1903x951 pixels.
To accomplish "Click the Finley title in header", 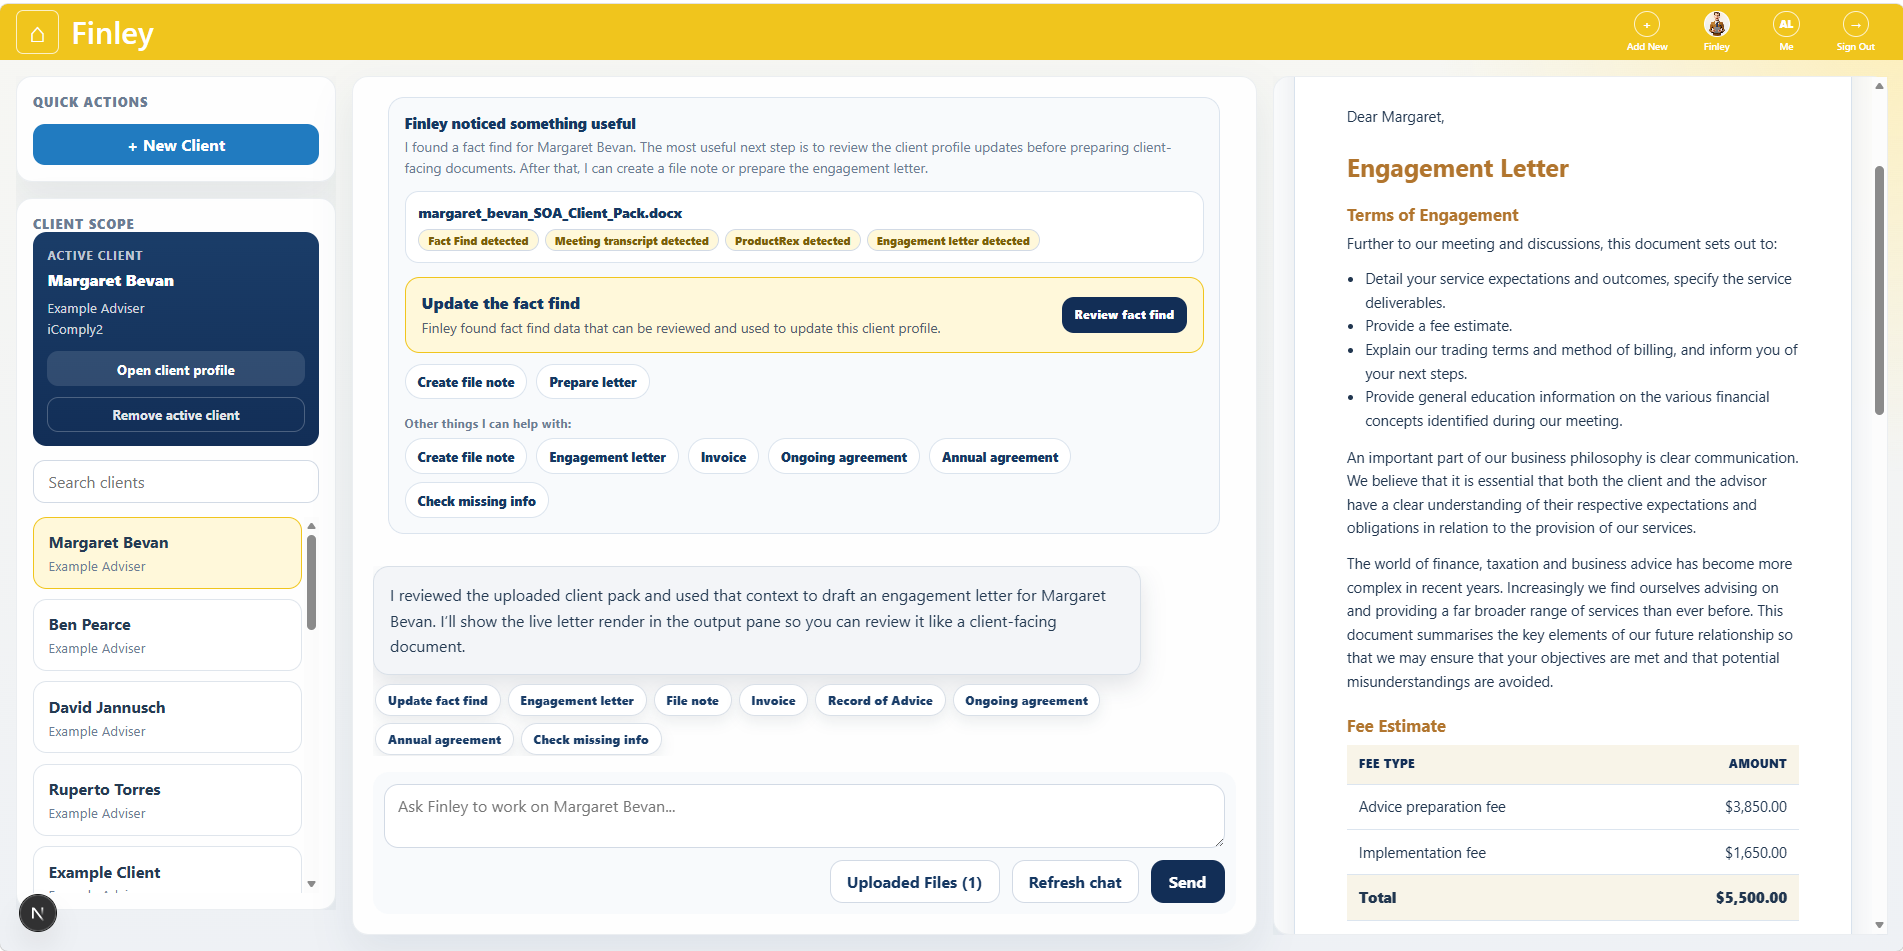I will pos(112,34).
